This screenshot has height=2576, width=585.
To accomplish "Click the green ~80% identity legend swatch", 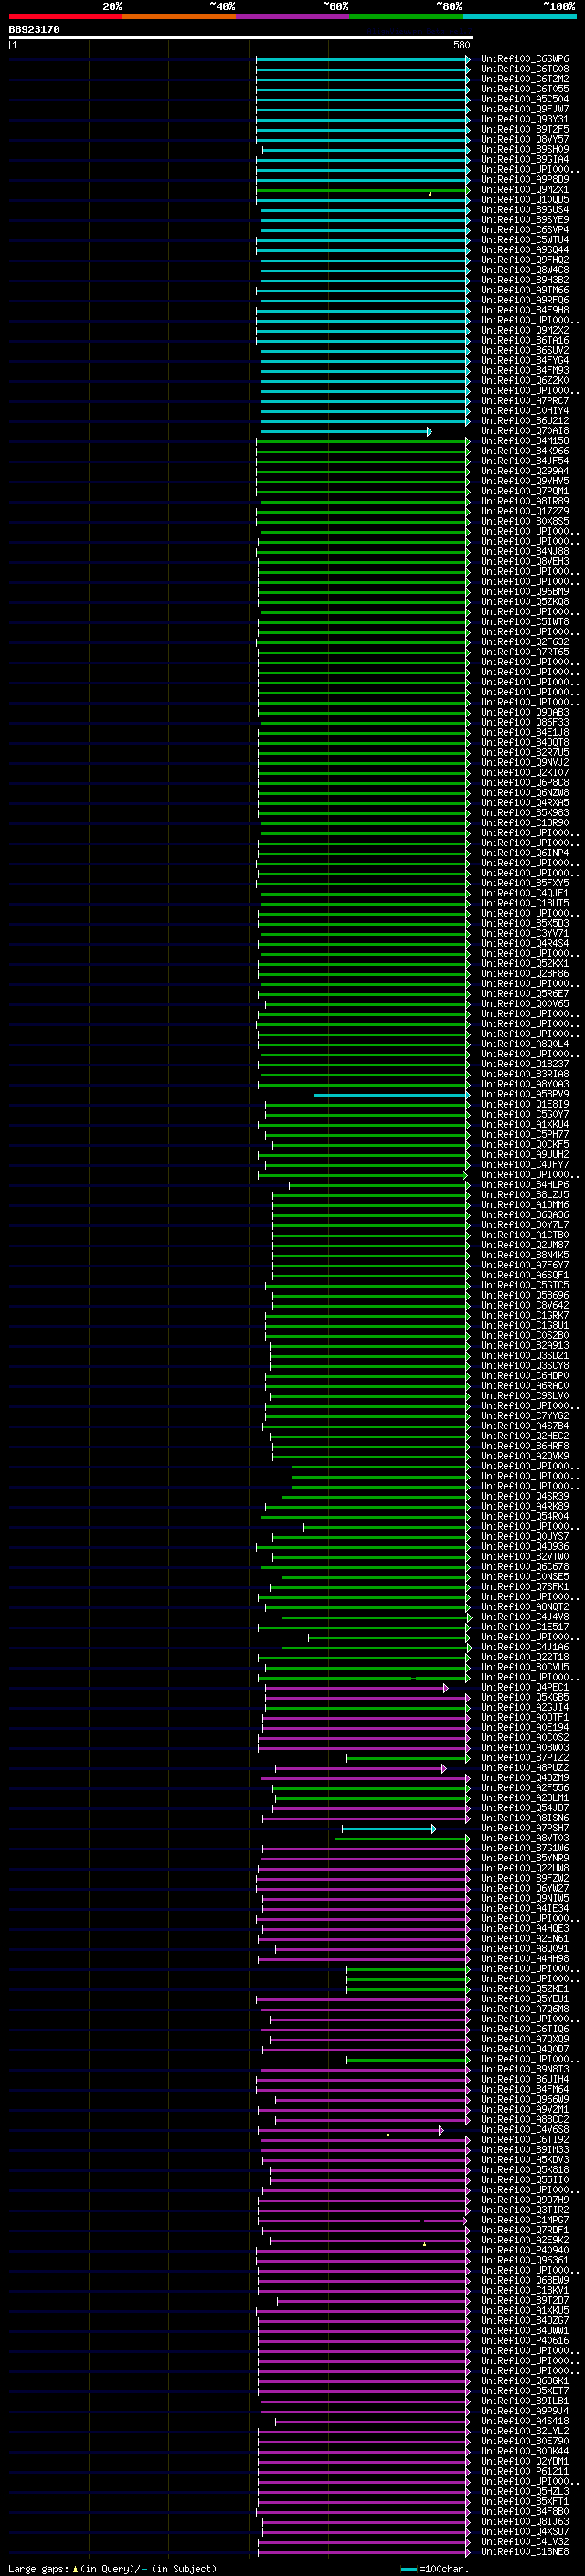I will point(406,16).
